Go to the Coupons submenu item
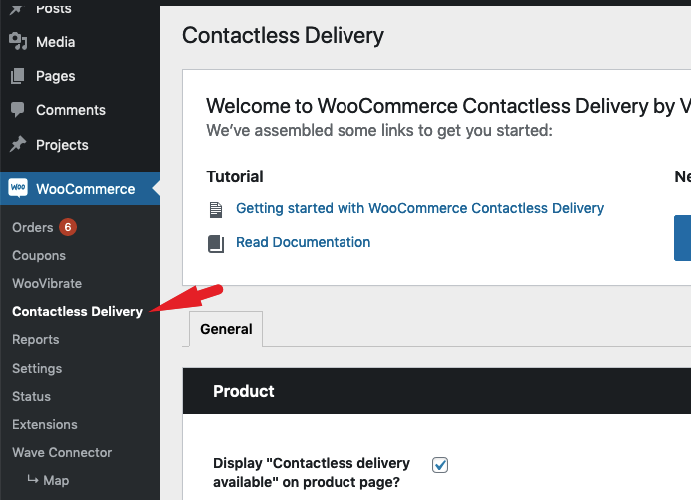This screenshot has width=691, height=500. point(39,256)
